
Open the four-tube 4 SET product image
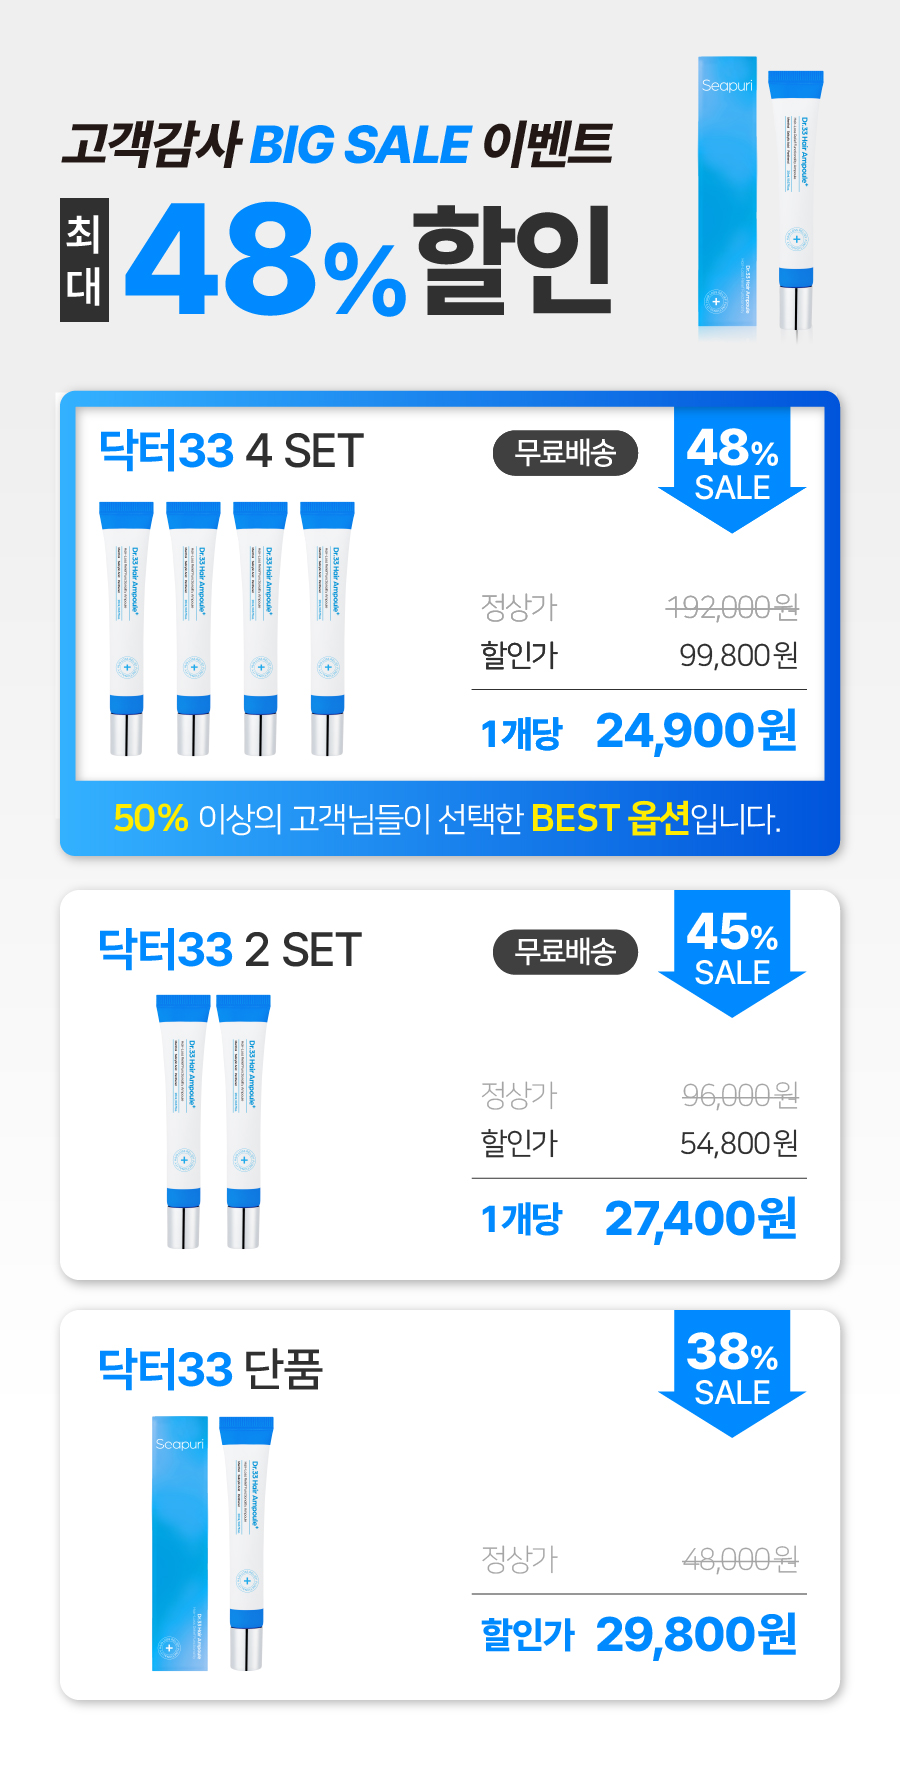(227, 629)
